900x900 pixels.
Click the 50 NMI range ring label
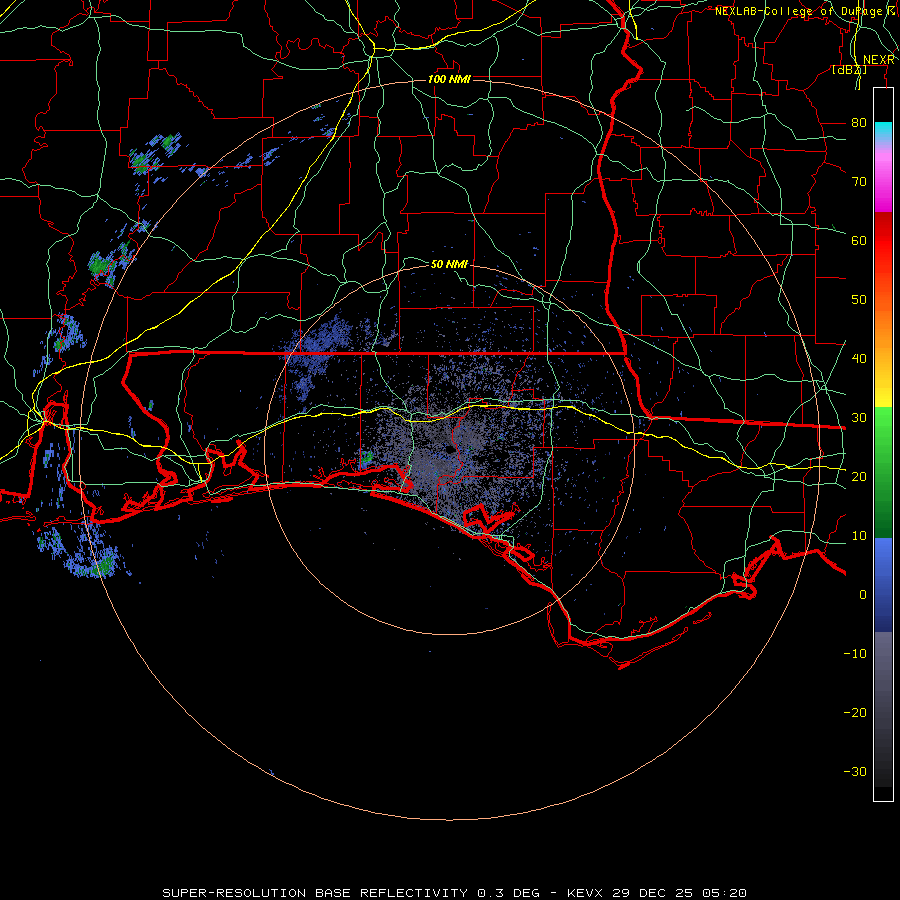(x=449, y=264)
